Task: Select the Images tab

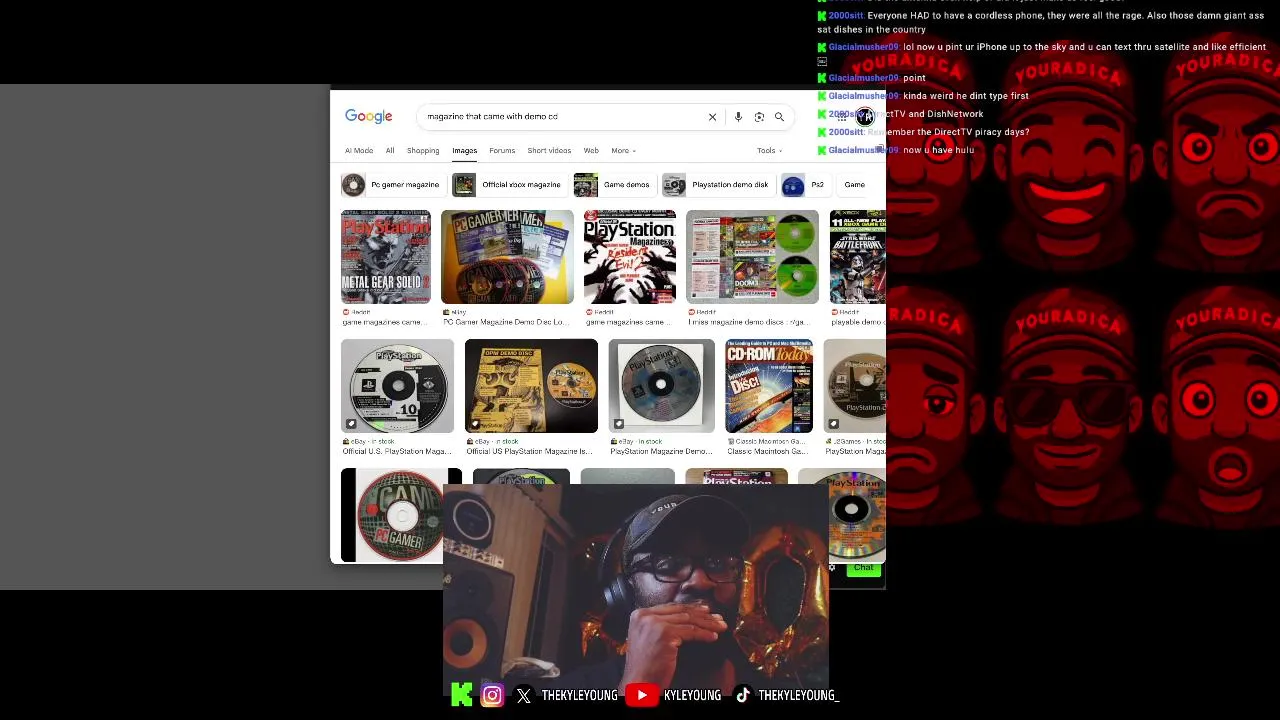Action: pos(464,150)
